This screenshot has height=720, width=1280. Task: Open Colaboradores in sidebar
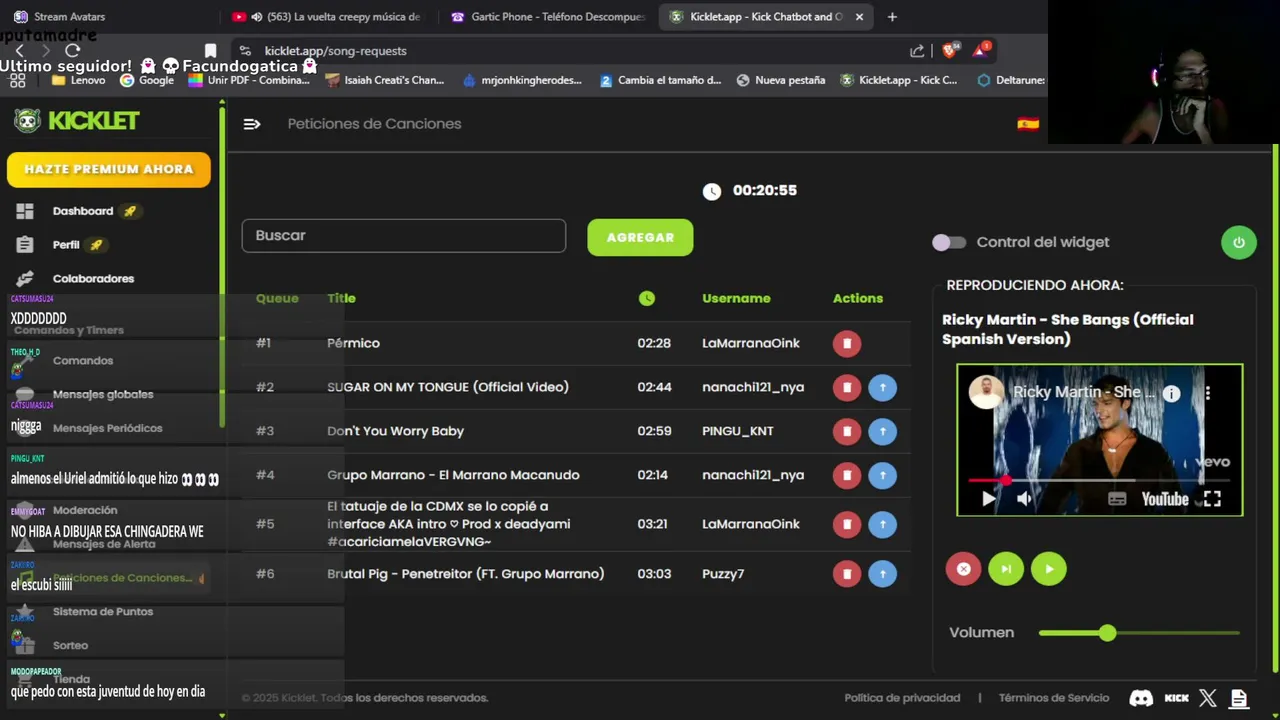pos(93,279)
